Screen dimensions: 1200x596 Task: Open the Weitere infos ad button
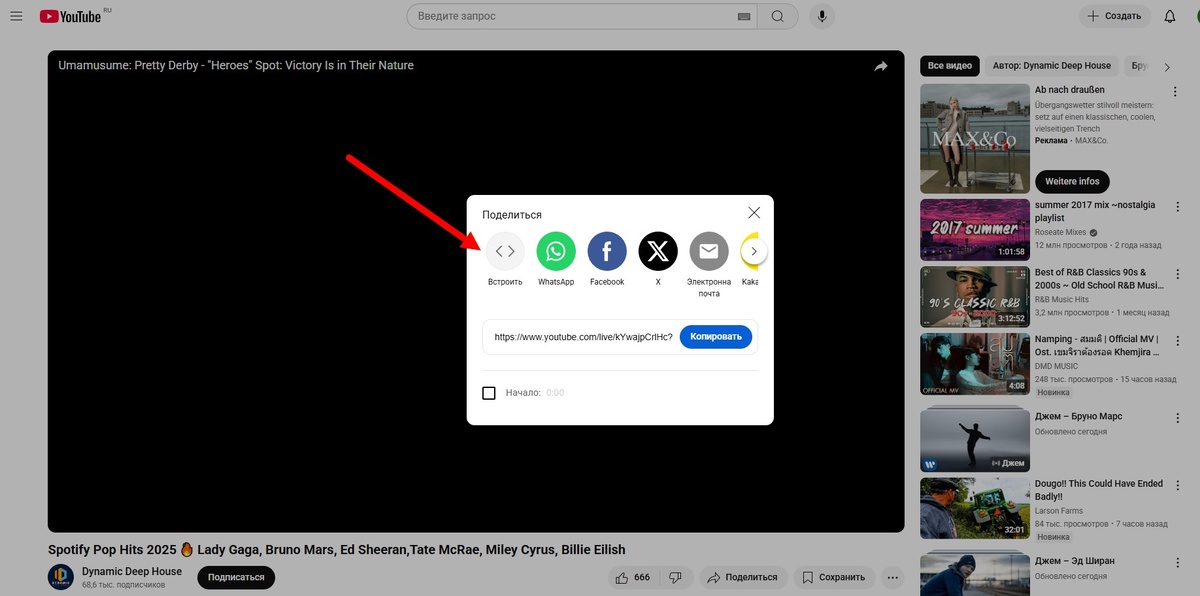[1073, 181]
